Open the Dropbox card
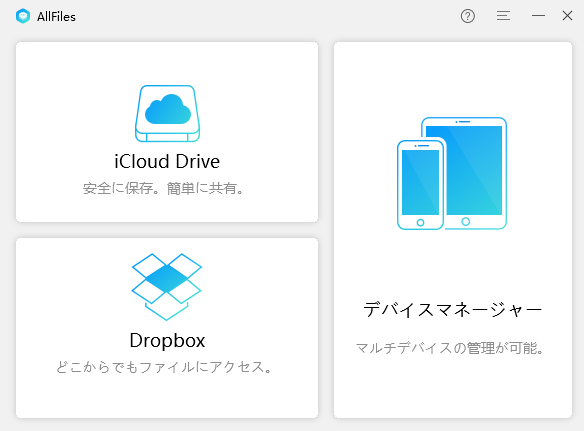The height and width of the screenshot is (431, 584). click(x=167, y=328)
